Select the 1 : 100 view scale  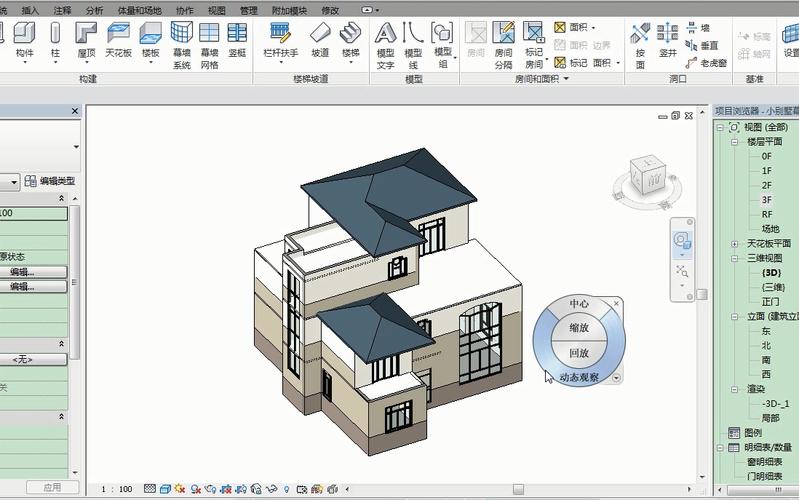(117, 489)
